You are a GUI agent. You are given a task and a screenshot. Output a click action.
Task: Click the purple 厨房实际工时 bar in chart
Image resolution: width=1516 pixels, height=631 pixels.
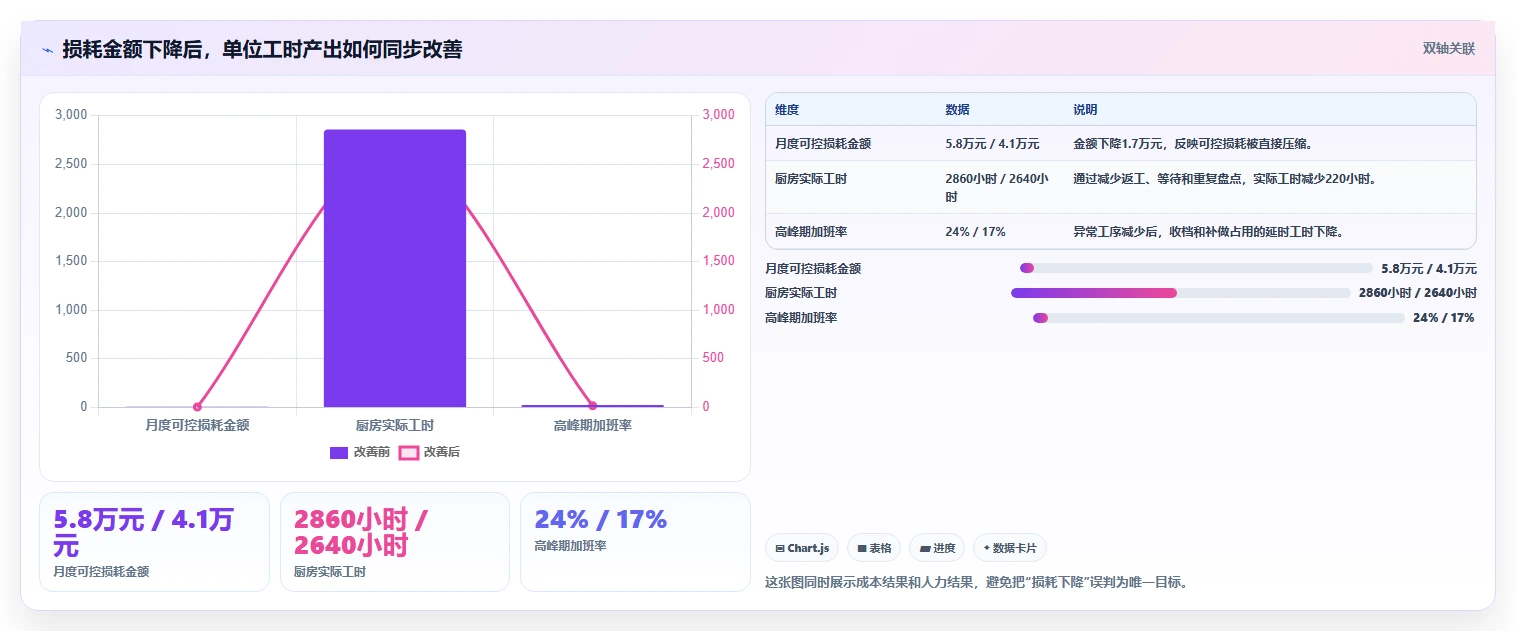coord(395,268)
